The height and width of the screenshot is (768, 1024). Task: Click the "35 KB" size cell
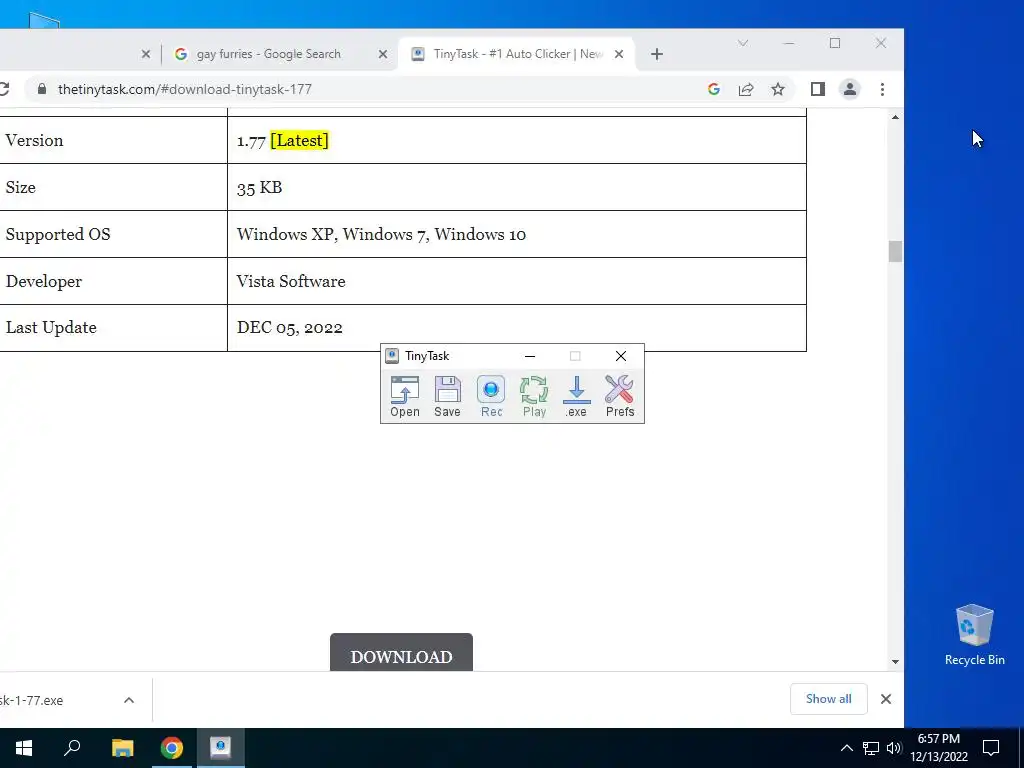click(517, 187)
